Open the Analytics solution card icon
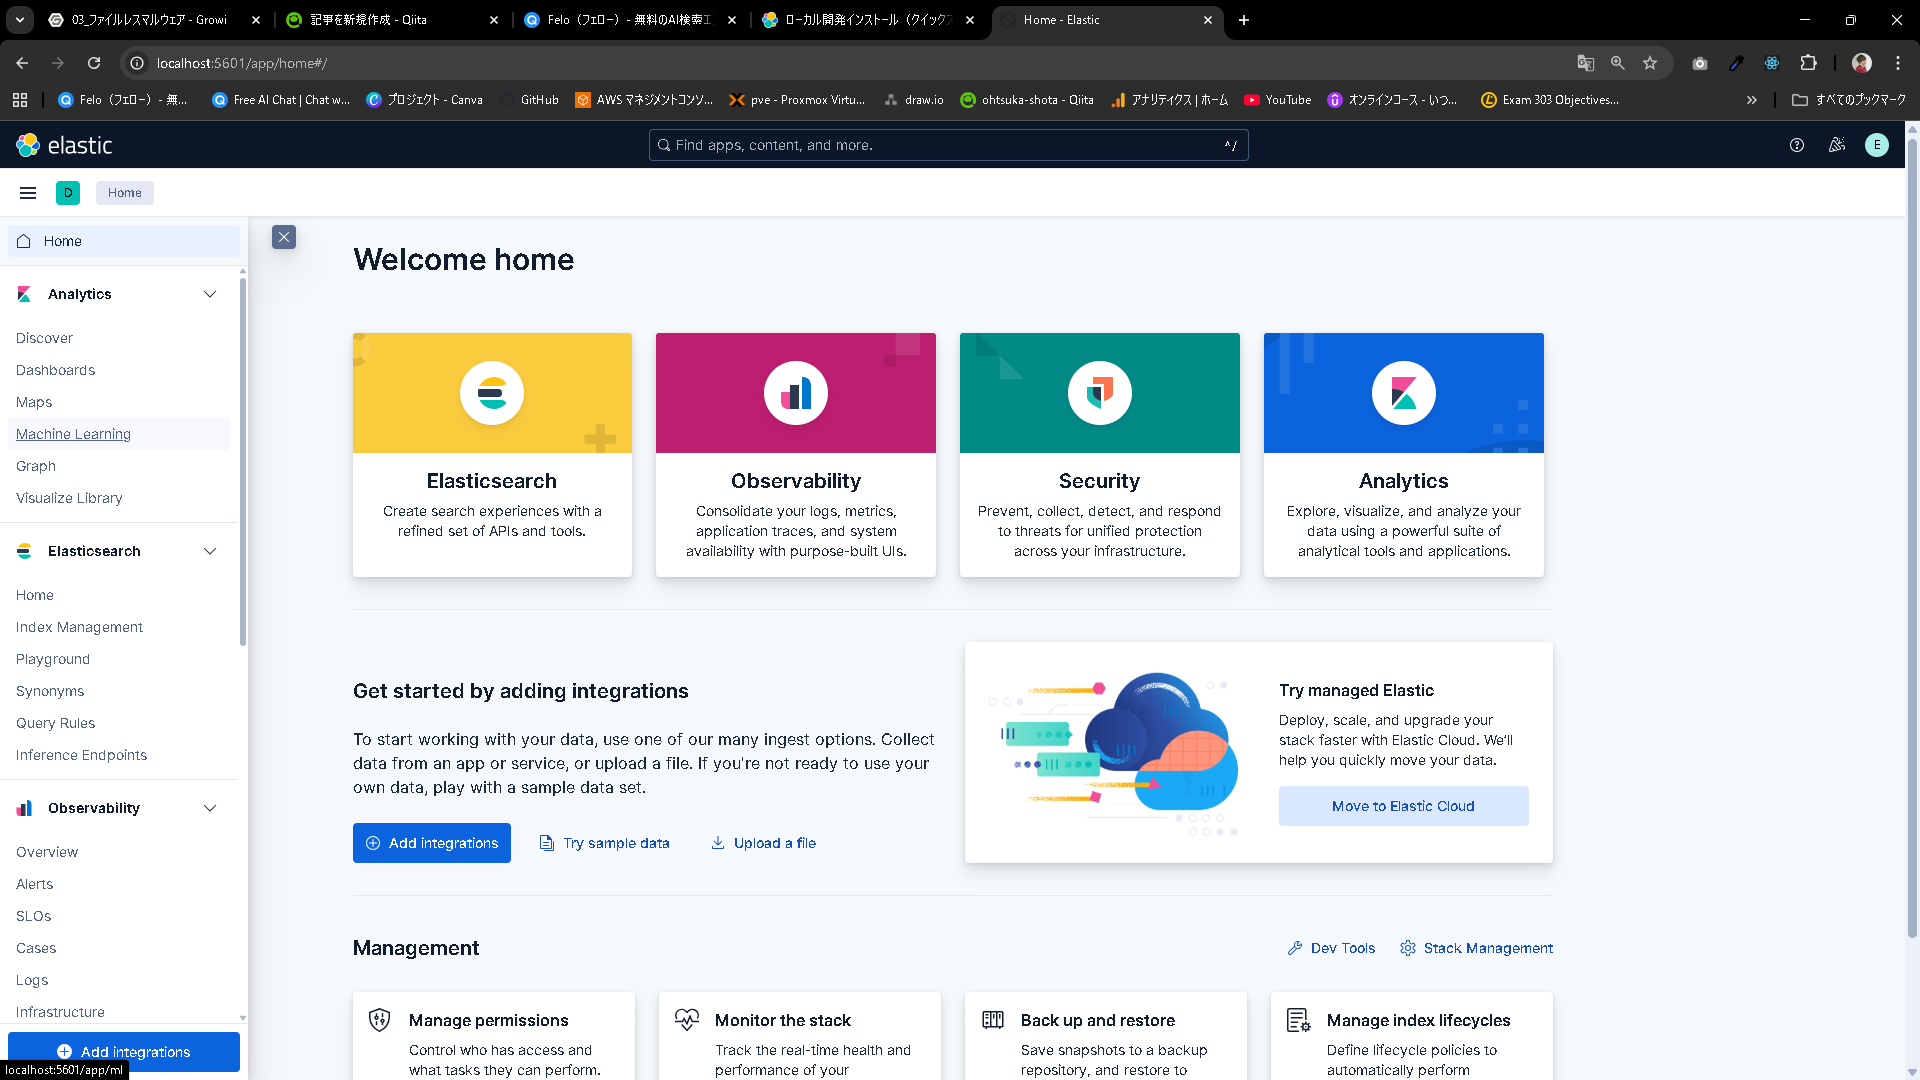 point(1404,393)
